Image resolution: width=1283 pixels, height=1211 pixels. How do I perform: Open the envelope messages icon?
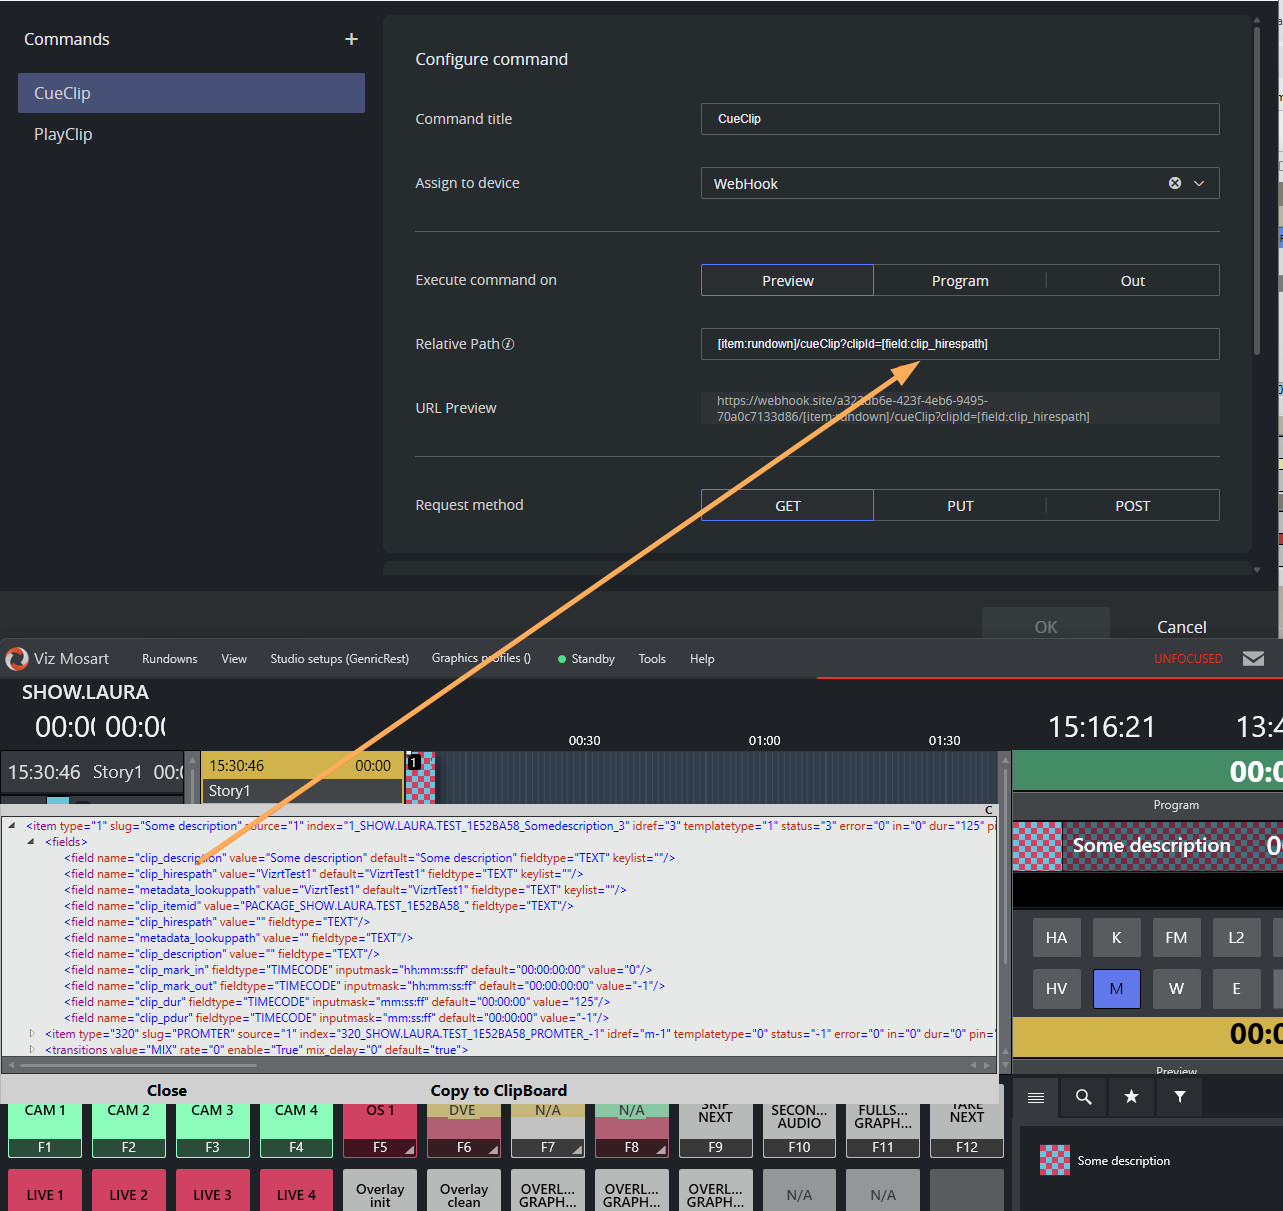[1253, 658]
